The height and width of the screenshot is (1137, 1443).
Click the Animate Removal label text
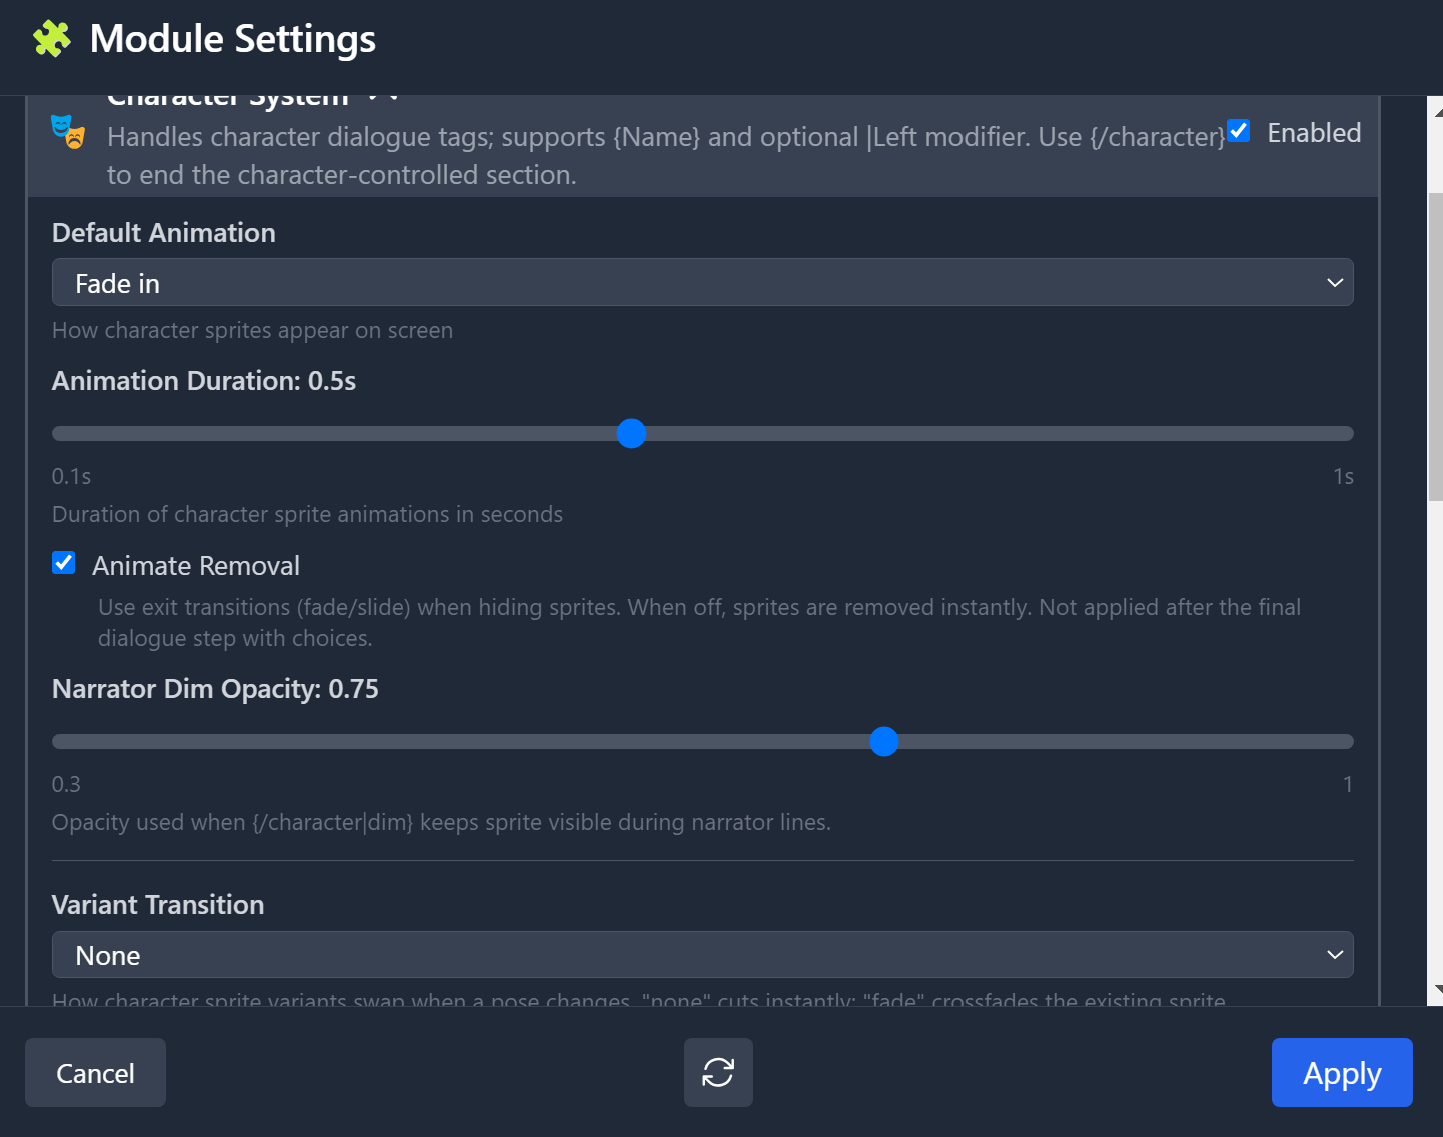[x=196, y=566]
